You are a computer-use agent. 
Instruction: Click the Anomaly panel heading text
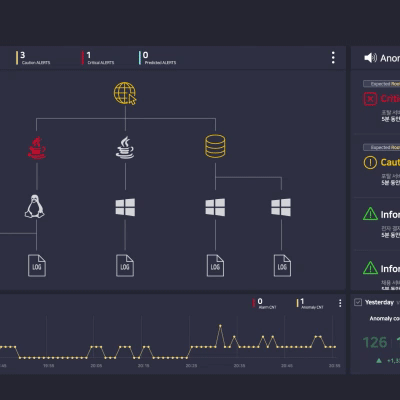(x=390, y=58)
